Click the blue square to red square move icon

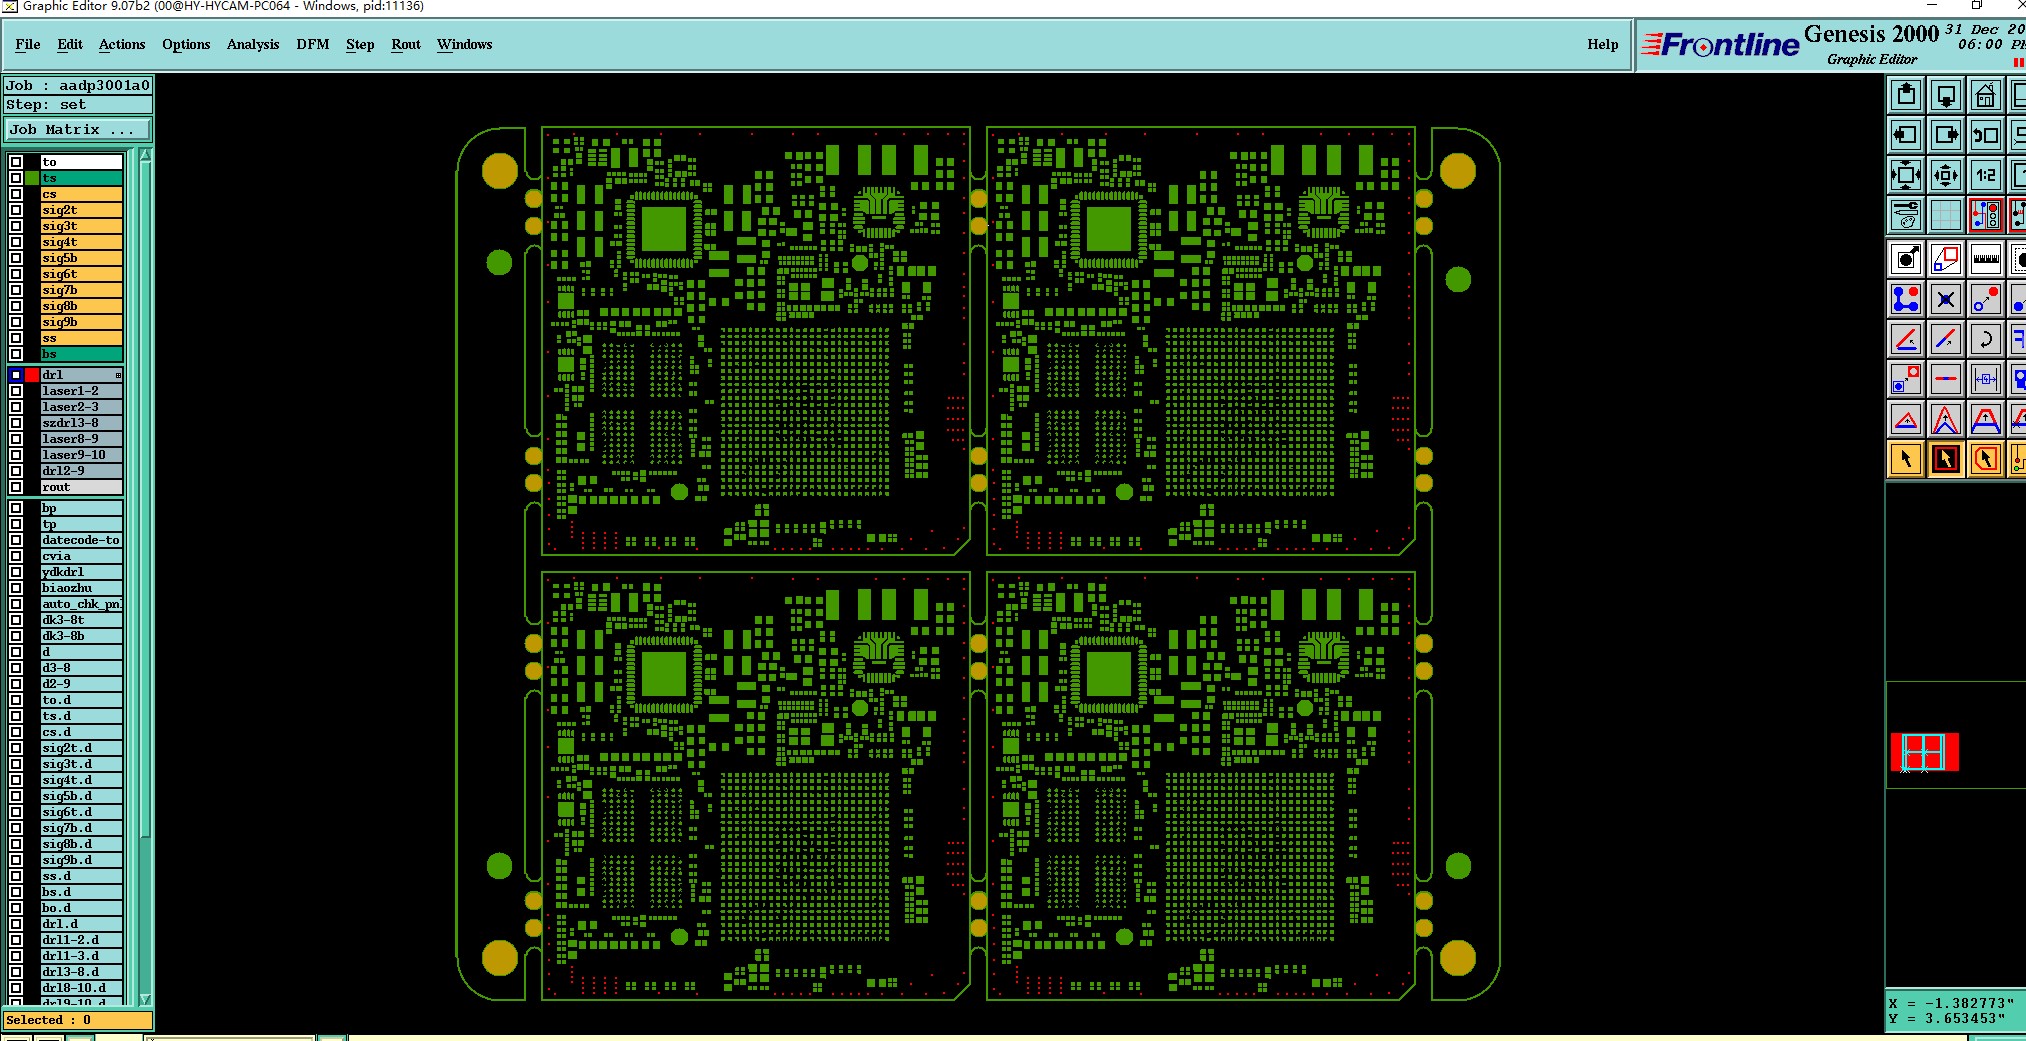click(x=1906, y=379)
